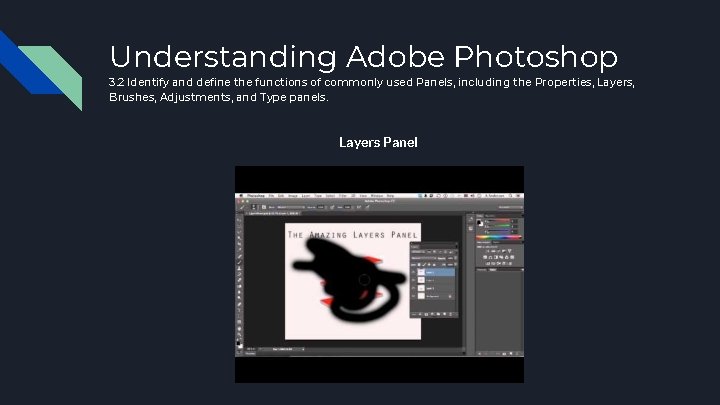Open the Window menu in menu bar
The image size is (720, 405).
tap(377, 196)
